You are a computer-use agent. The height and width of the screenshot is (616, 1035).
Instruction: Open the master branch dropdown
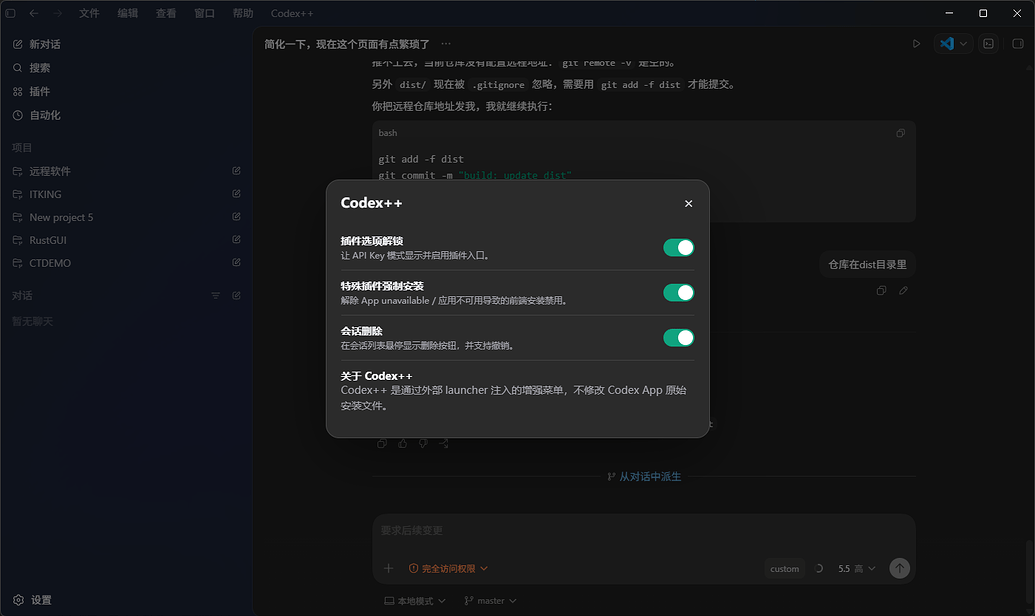[x=490, y=601]
